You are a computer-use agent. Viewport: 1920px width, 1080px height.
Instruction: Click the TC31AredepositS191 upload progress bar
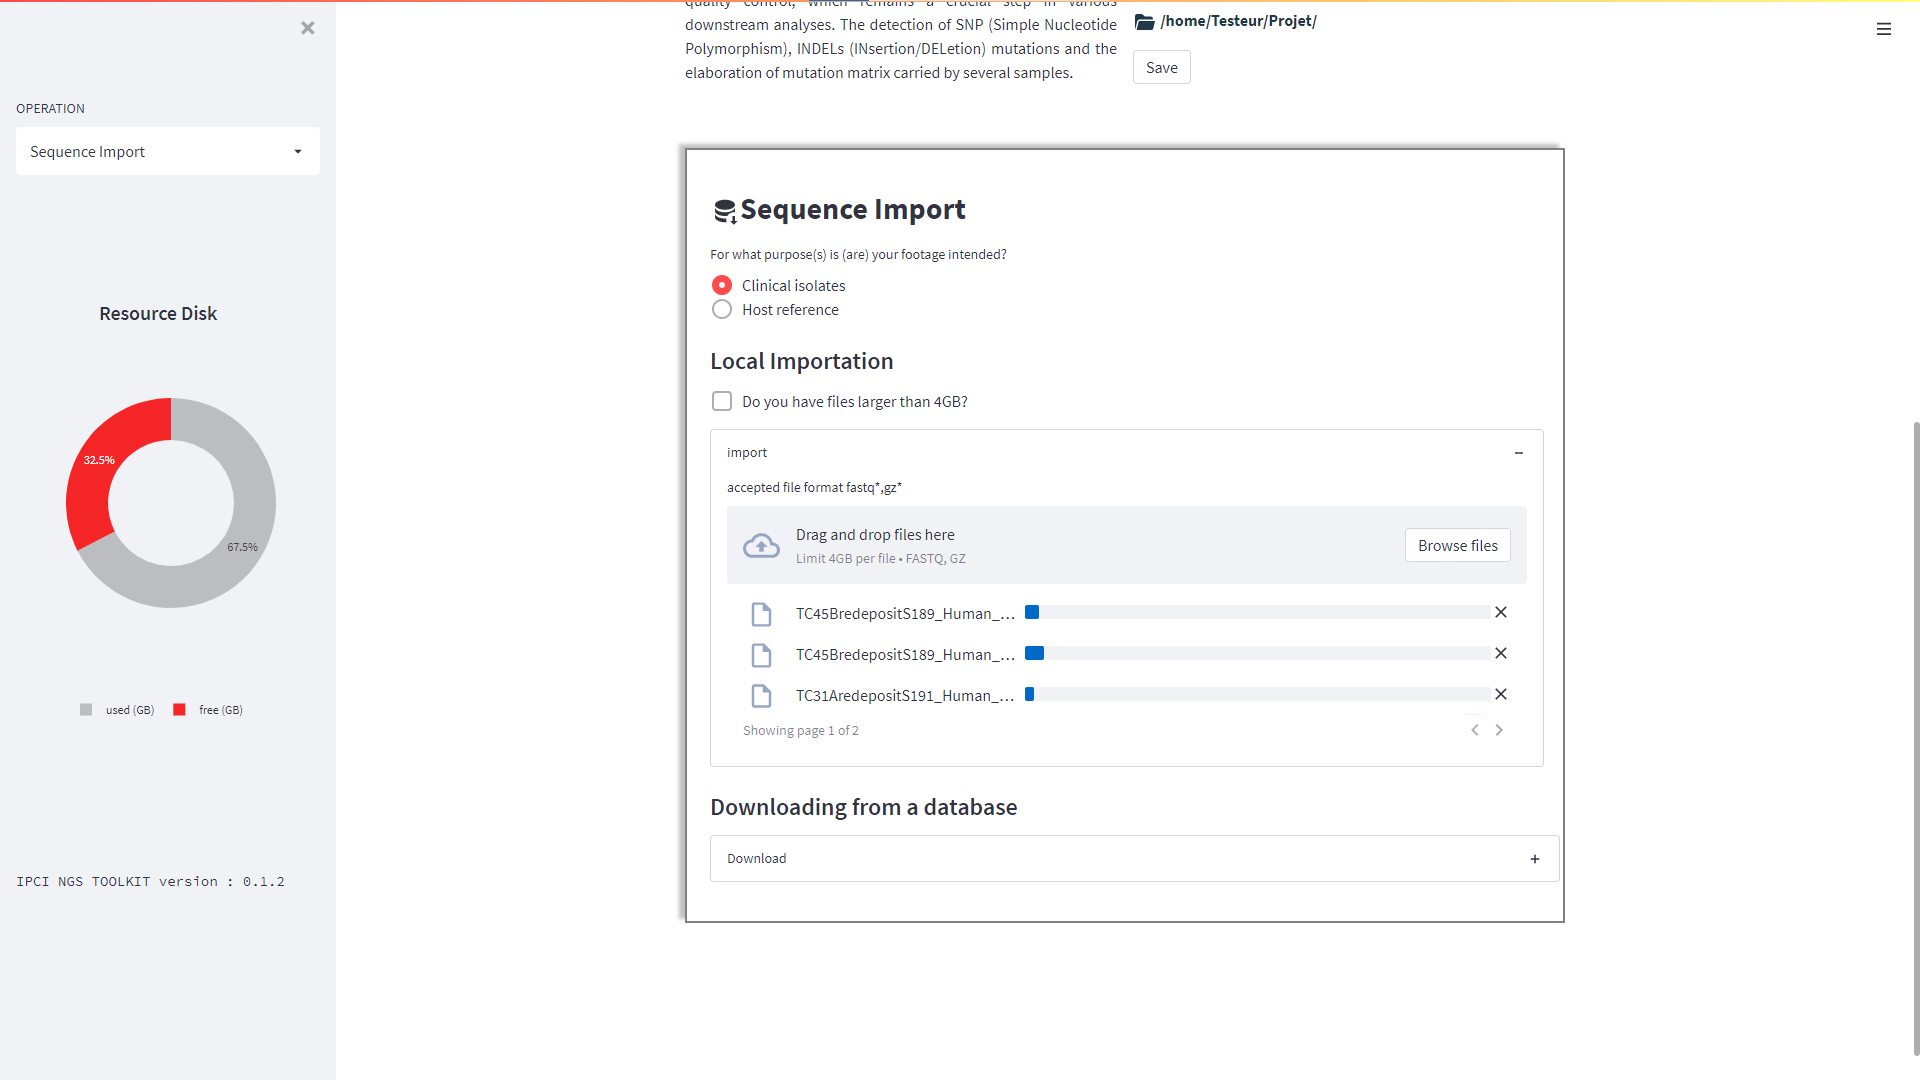[1258, 694]
